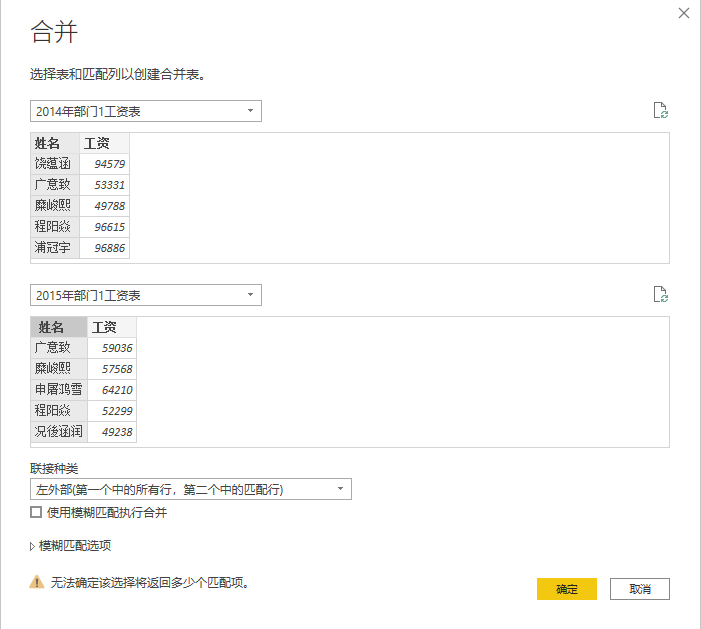Click 申屠鸿雪 cell in second table
Image resolution: width=701 pixels, height=629 pixels.
point(59,390)
